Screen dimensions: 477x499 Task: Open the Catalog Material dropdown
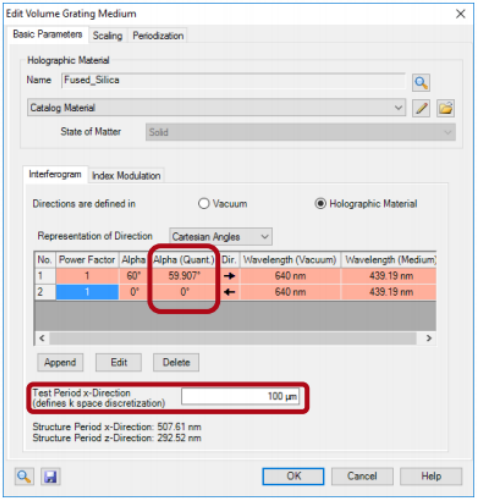coord(216,108)
